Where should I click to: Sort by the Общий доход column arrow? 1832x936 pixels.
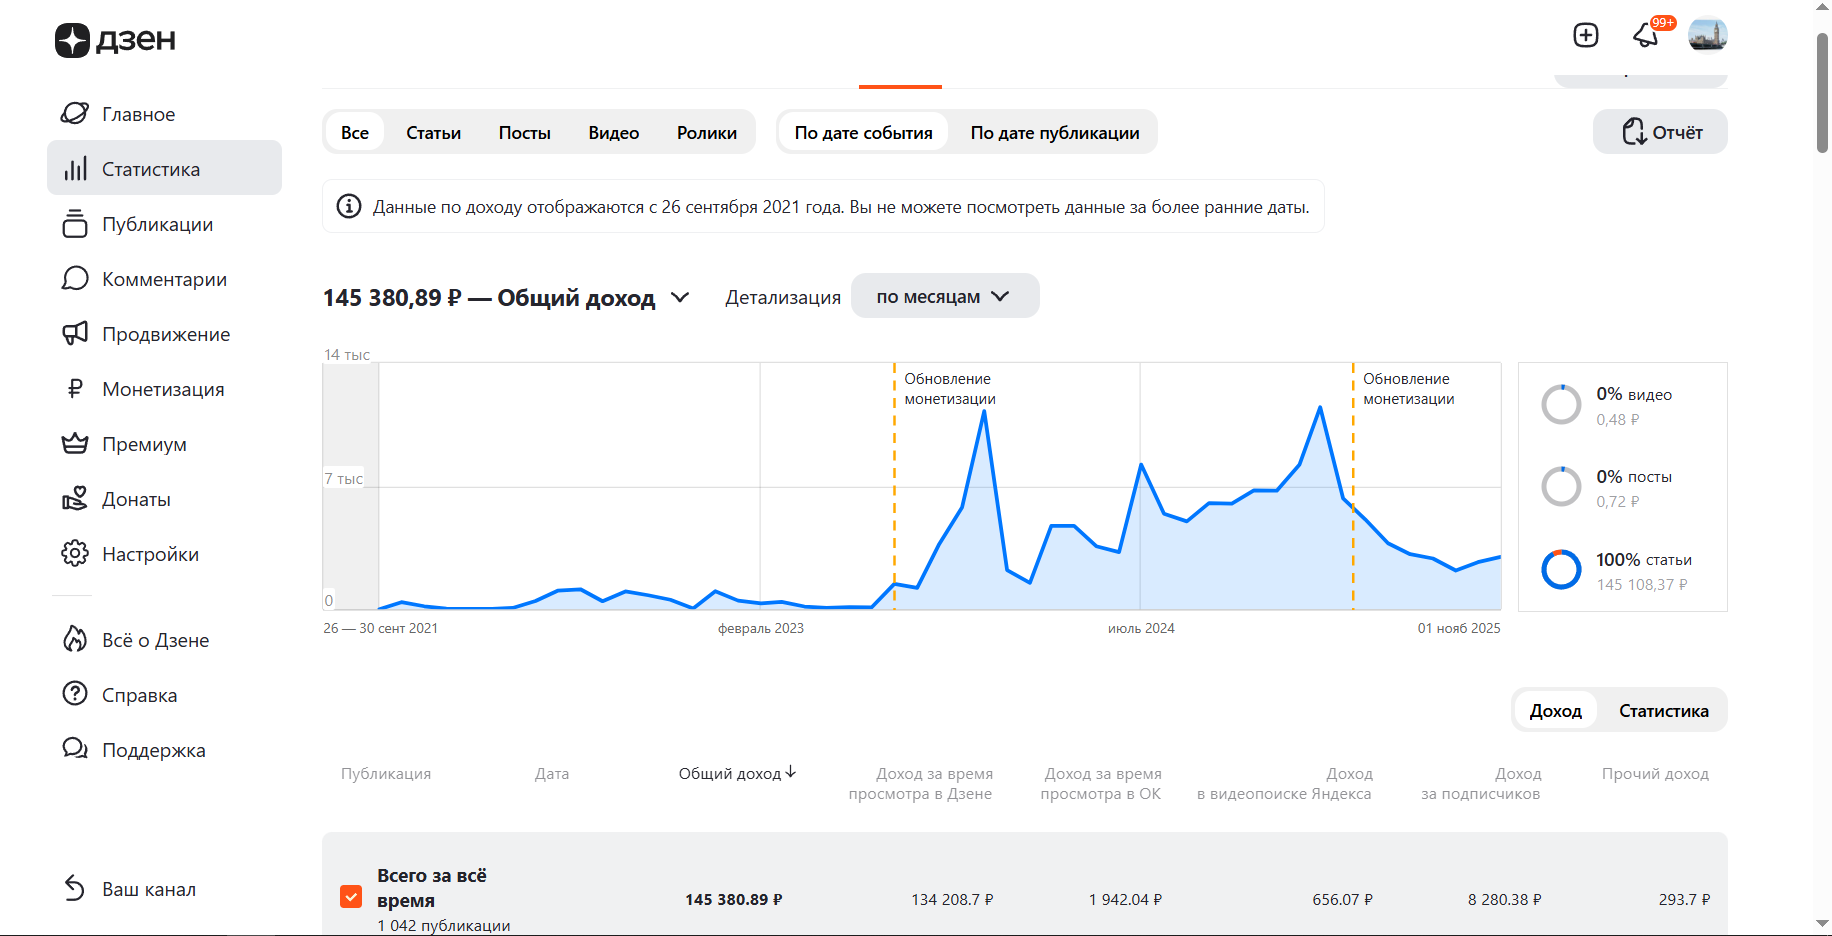[791, 772]
